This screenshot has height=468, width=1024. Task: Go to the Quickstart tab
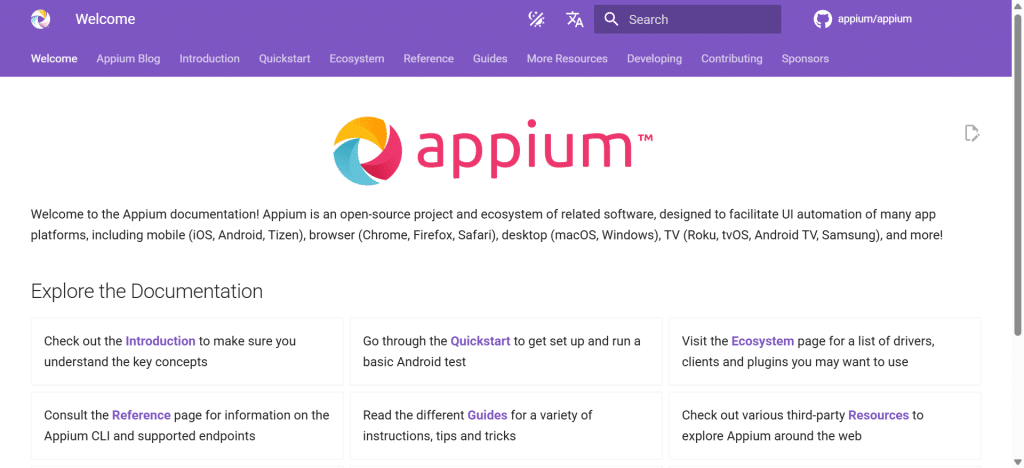pyautogui.click(x=284, y=59)
